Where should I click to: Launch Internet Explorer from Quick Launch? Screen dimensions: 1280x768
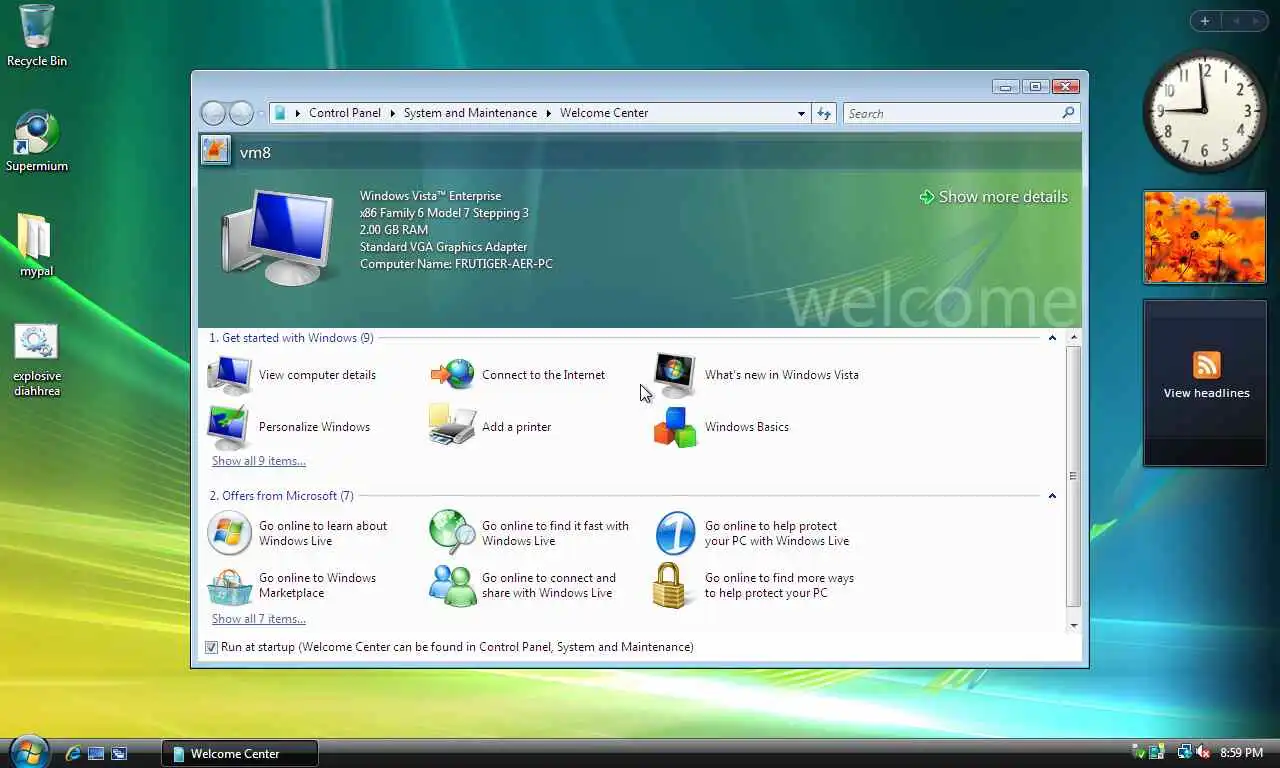[x=72, y=753]
